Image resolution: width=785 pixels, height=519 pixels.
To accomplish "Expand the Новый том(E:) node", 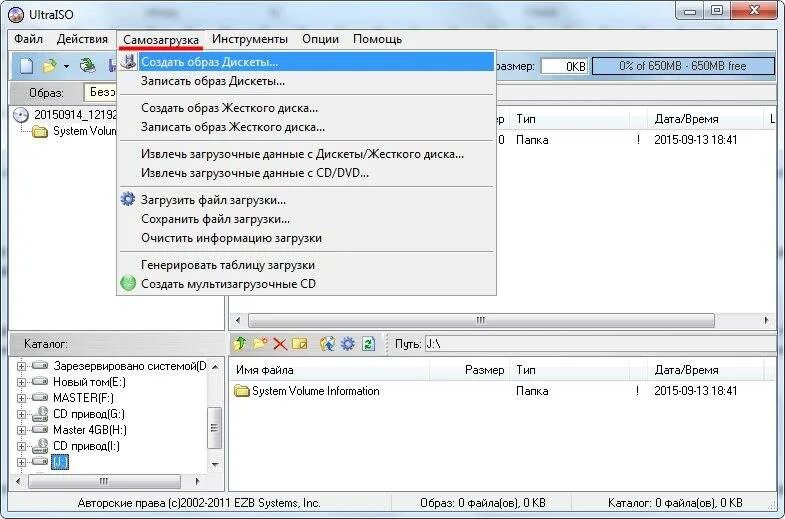I will tap(21, 382).
